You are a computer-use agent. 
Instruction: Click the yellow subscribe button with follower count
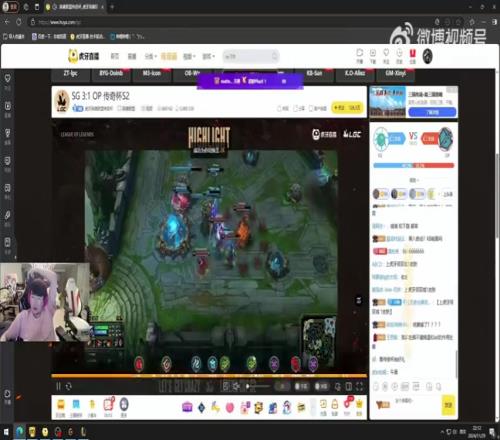pyautogui.click(x=347, y=107)
